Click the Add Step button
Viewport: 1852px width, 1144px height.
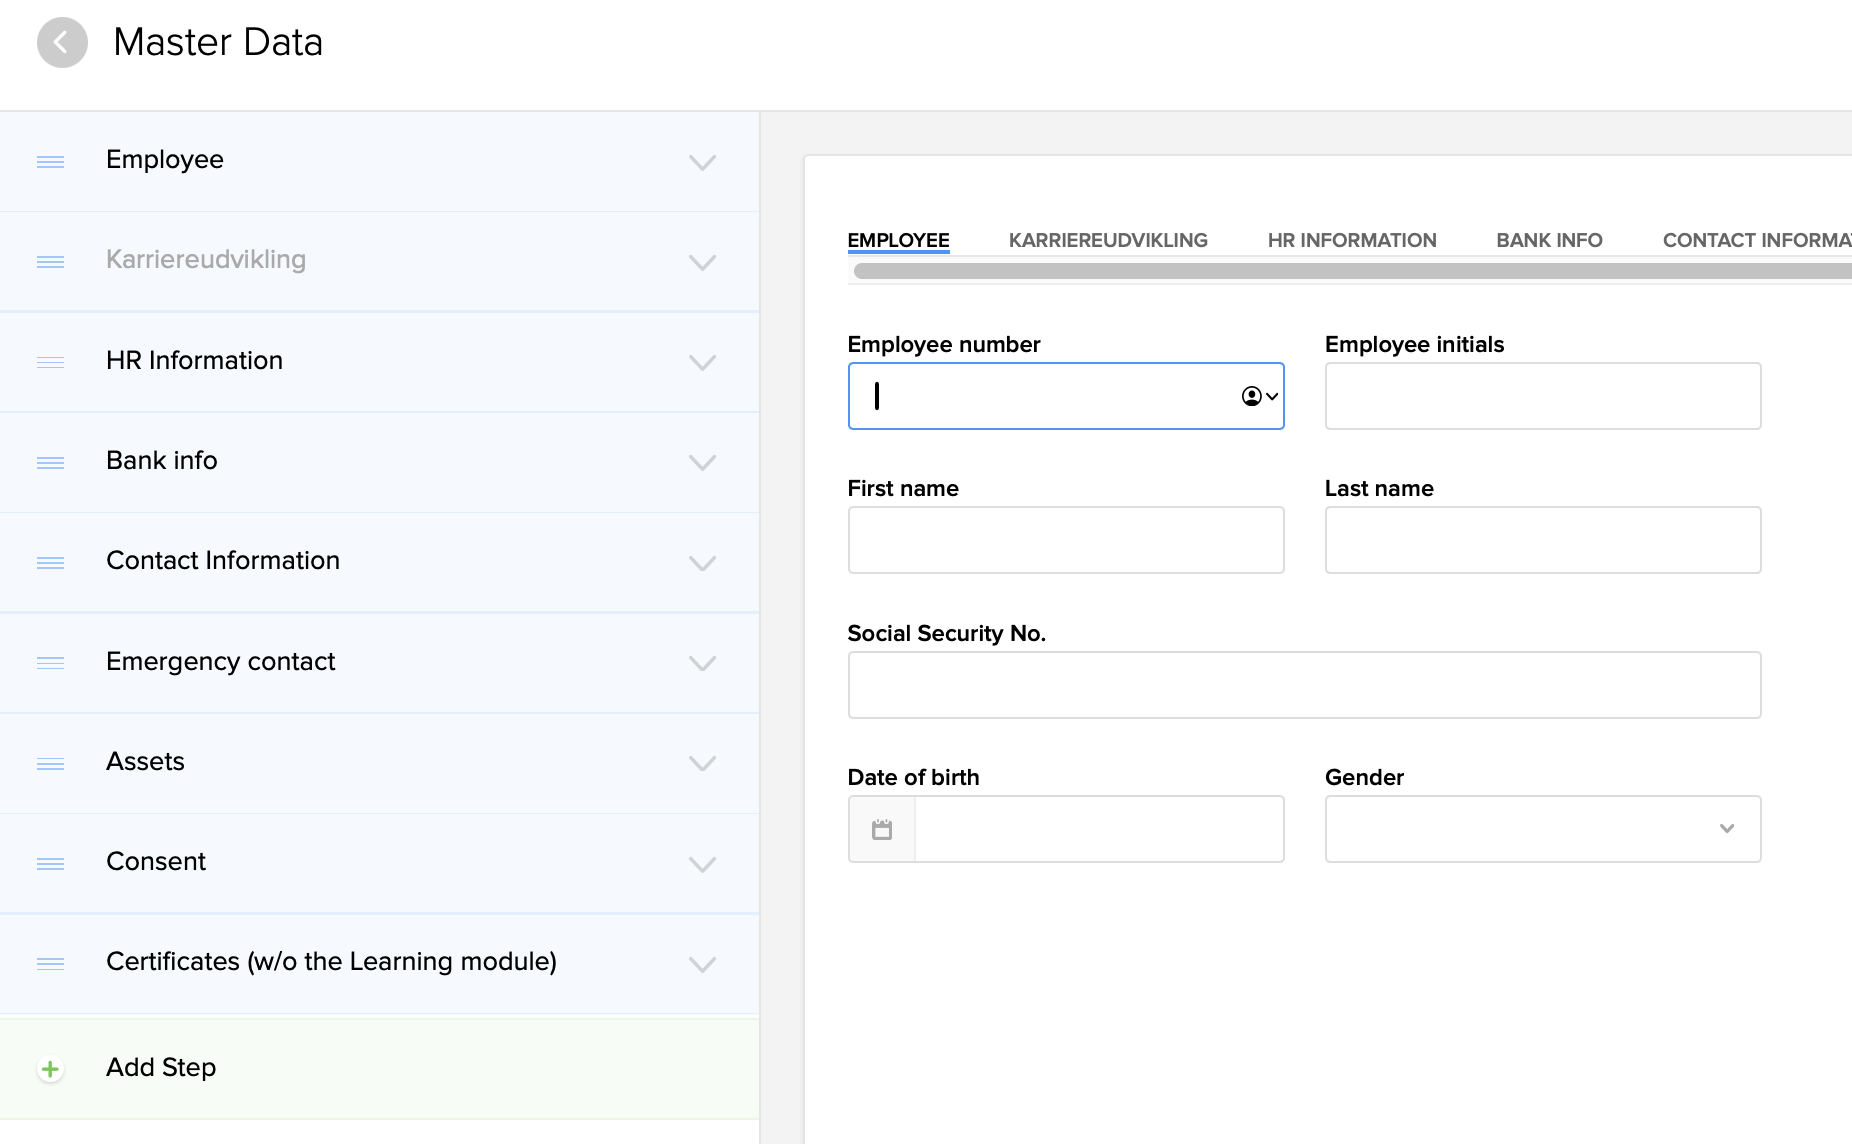(x=161, y=1068)
